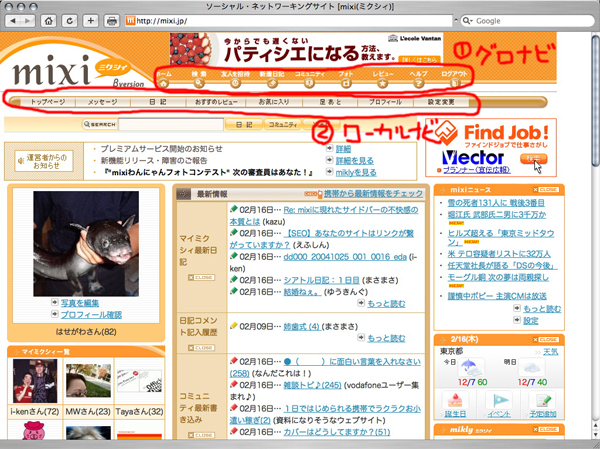Click the mixi favicon in the address bar
The image size is (600, 449).
pos(130,21)
